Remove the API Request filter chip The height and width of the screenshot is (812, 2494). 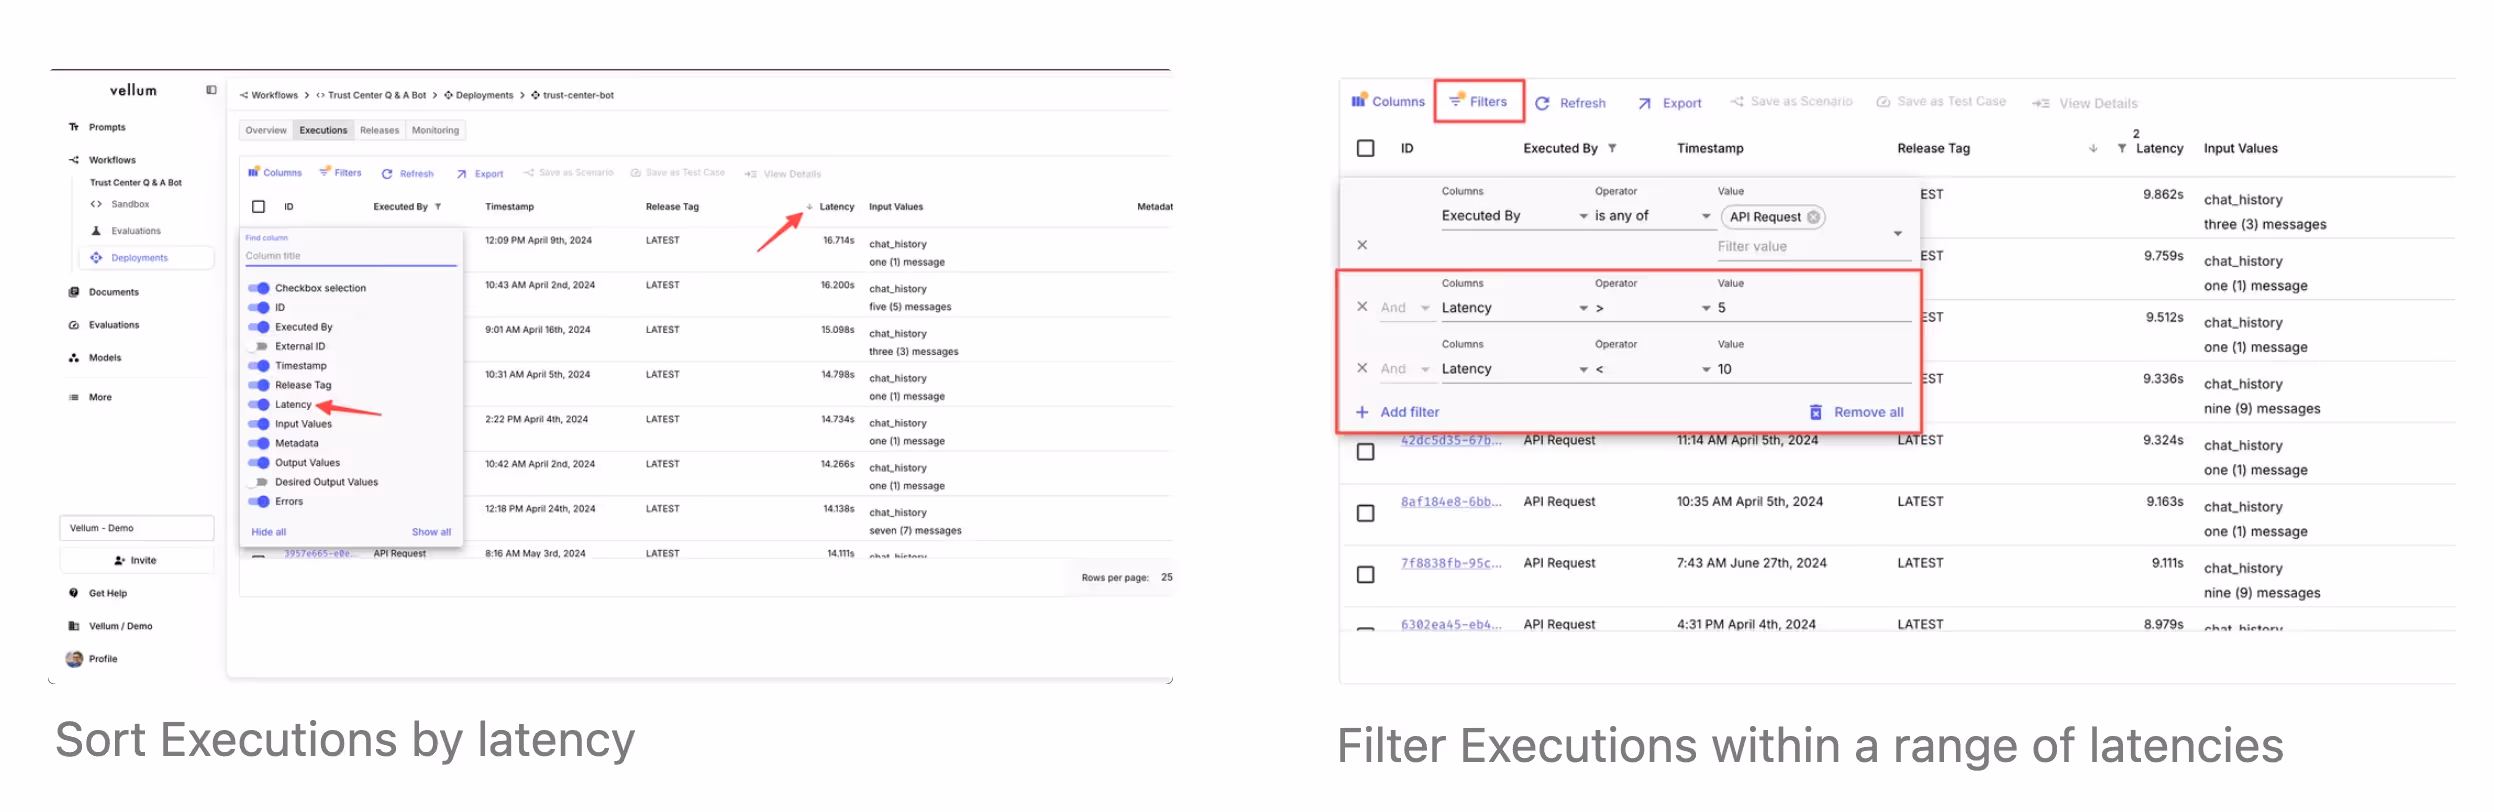1813,217
